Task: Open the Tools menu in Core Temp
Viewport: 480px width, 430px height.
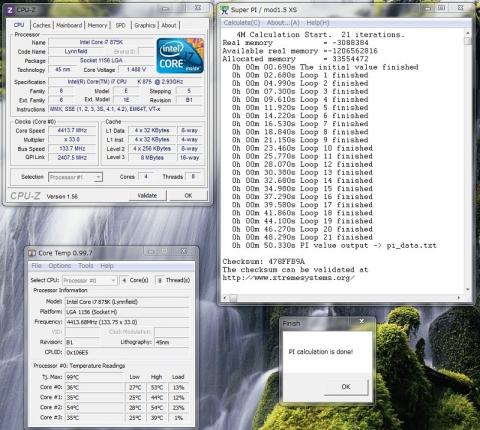Action: click(86, 266)
